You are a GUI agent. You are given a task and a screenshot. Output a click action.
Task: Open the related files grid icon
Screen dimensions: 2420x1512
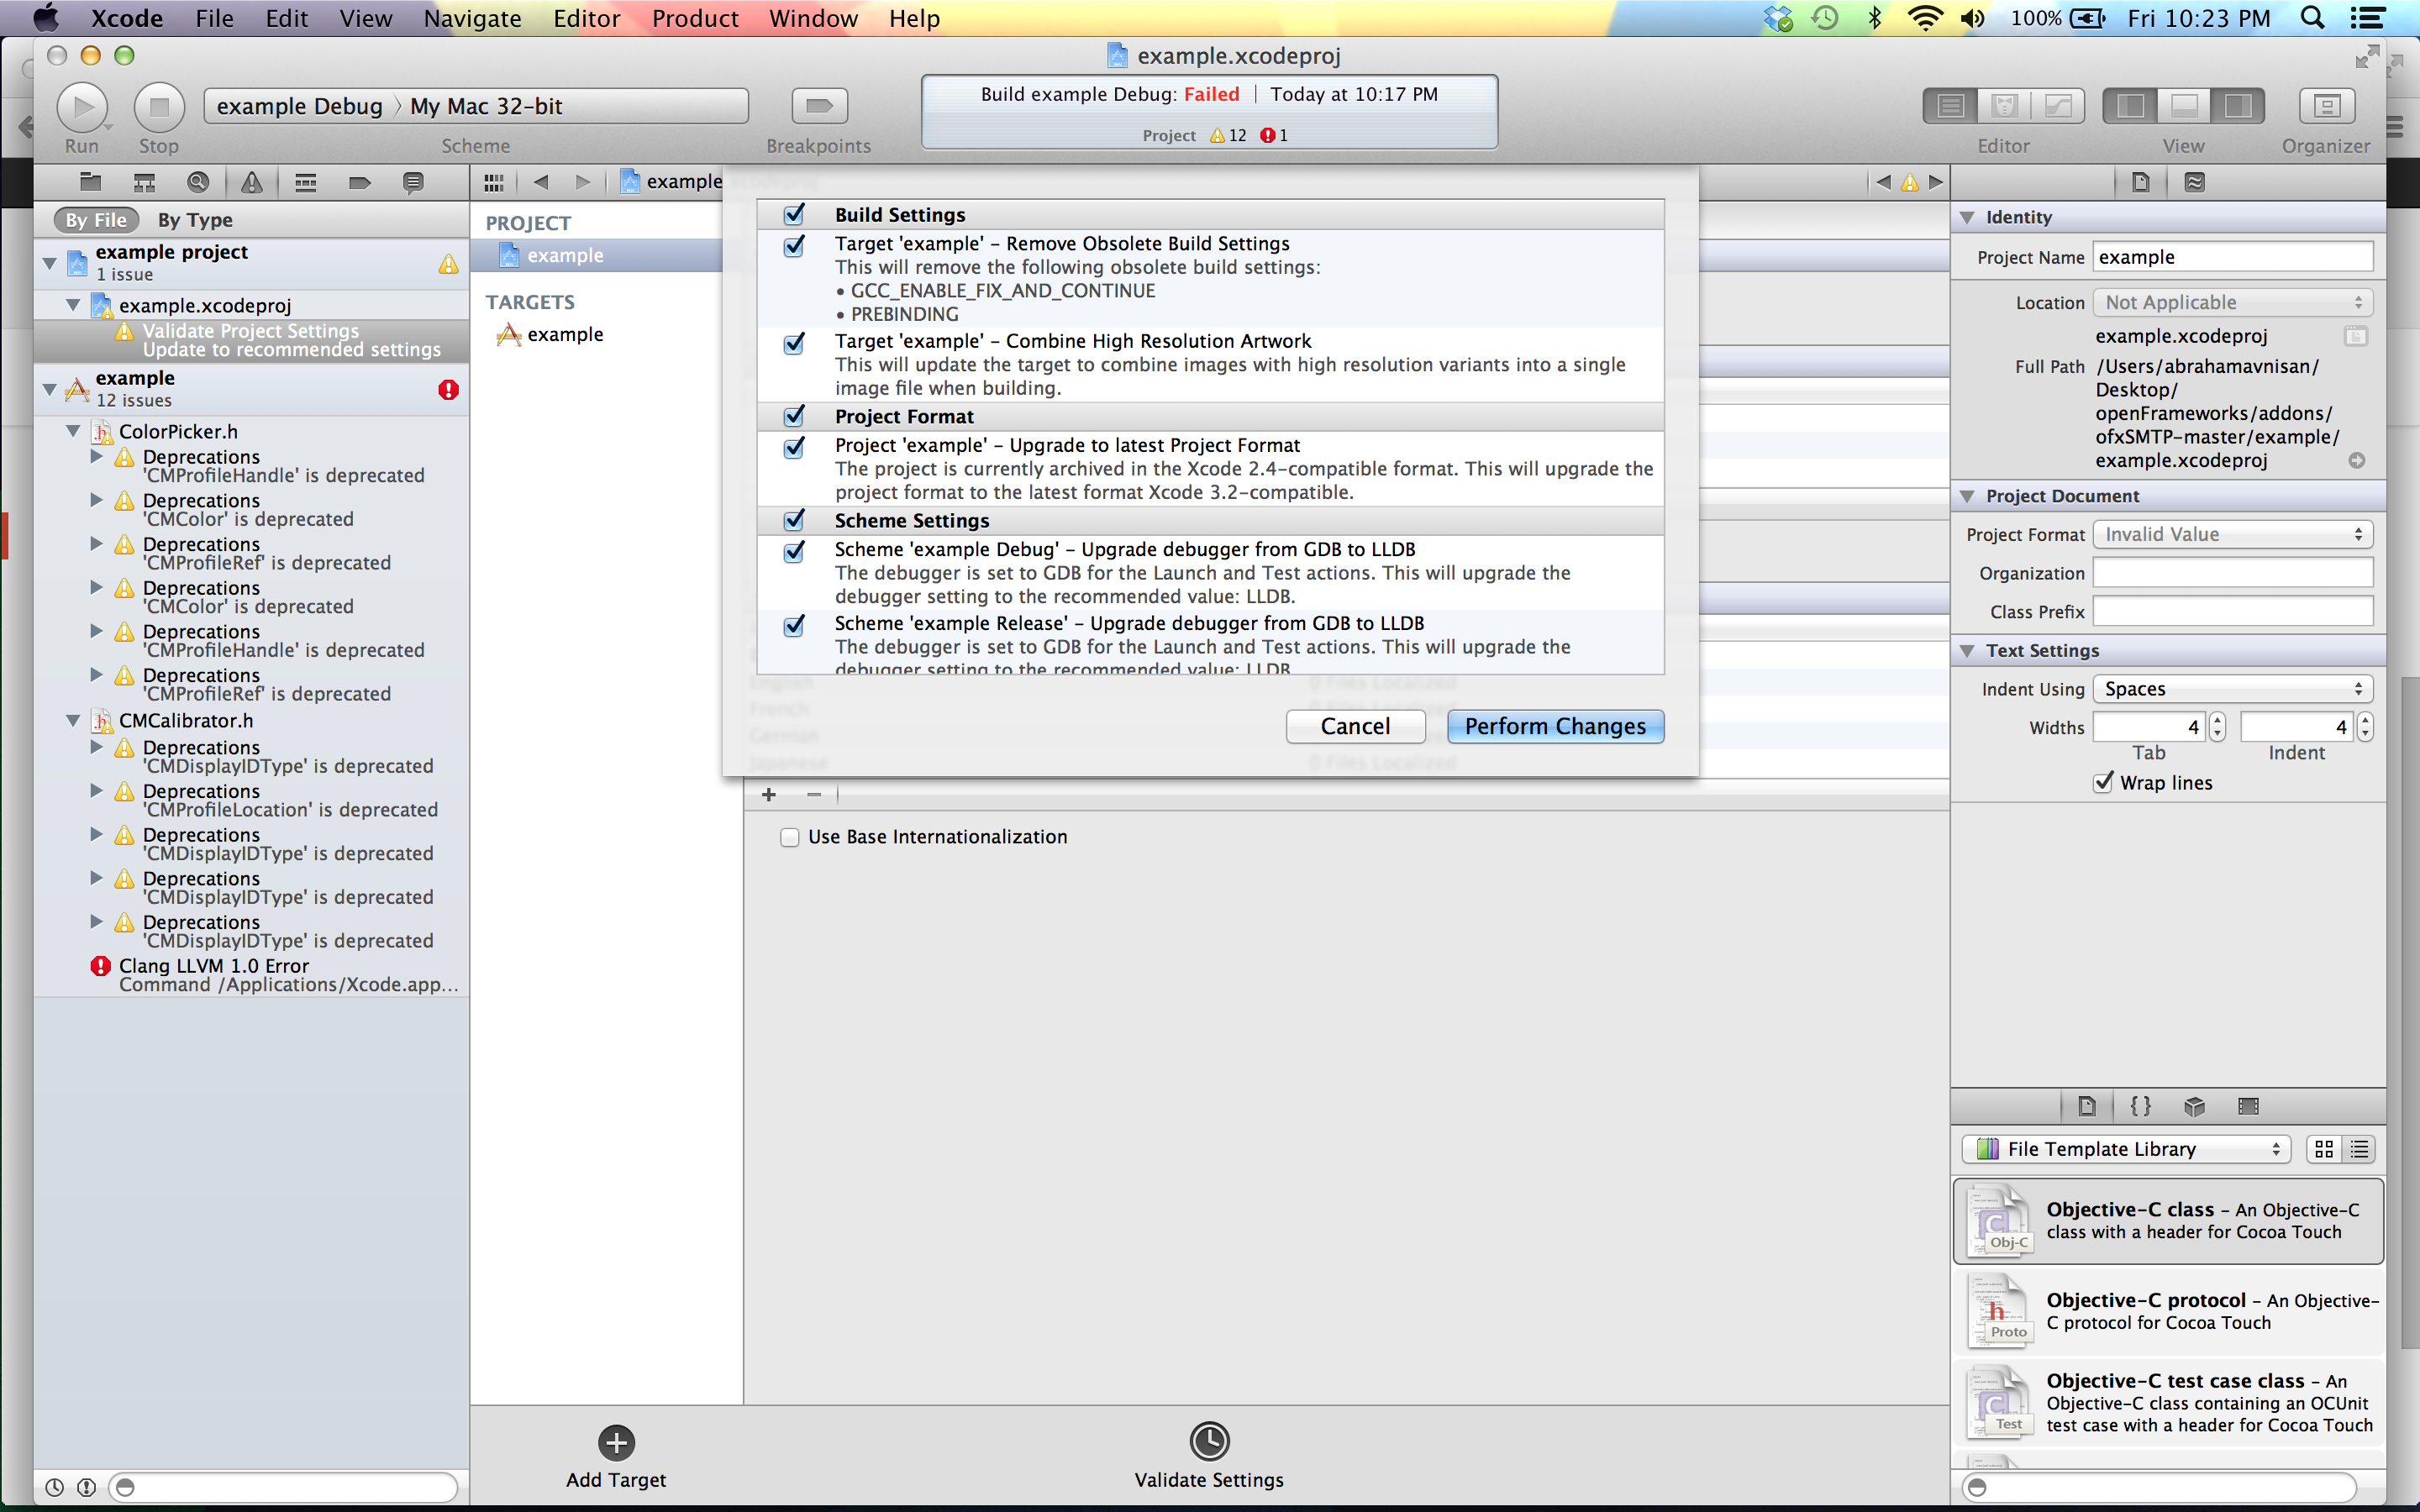click(x=493, y=182)
